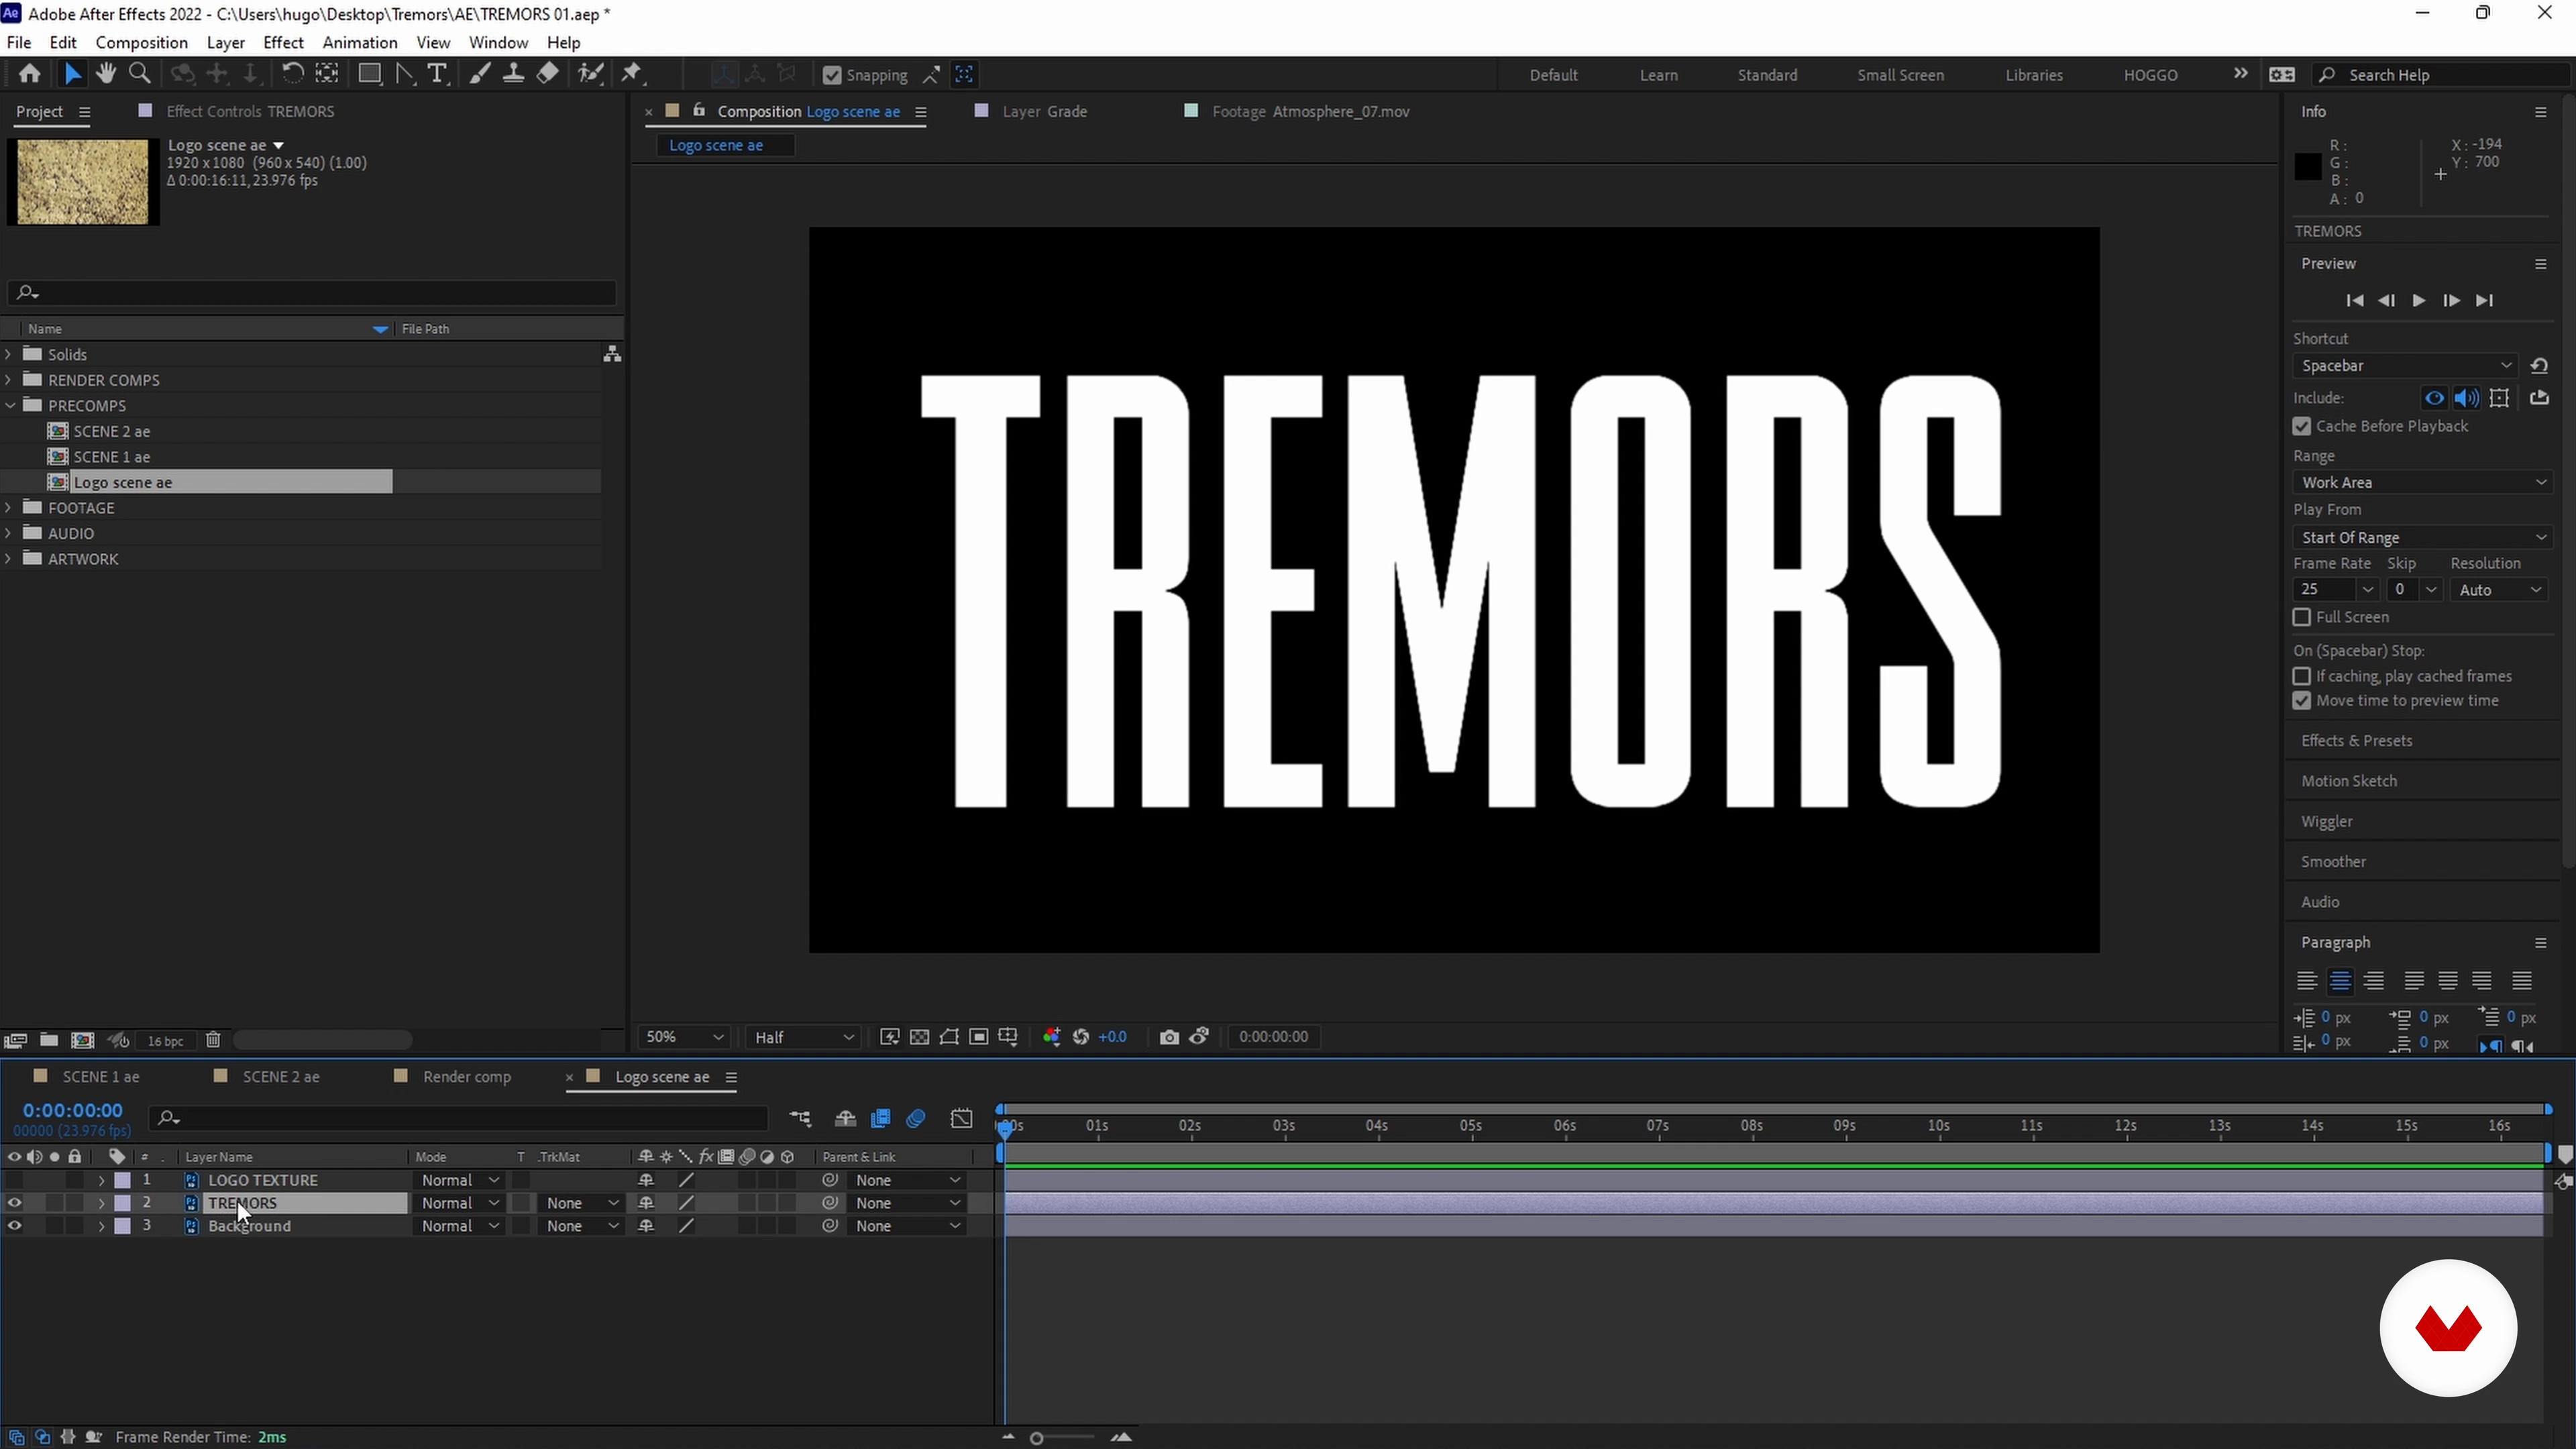Show the LOGO TEXTURE layer visibility
The image size is (2576, 1449).
pos(14,1181)
